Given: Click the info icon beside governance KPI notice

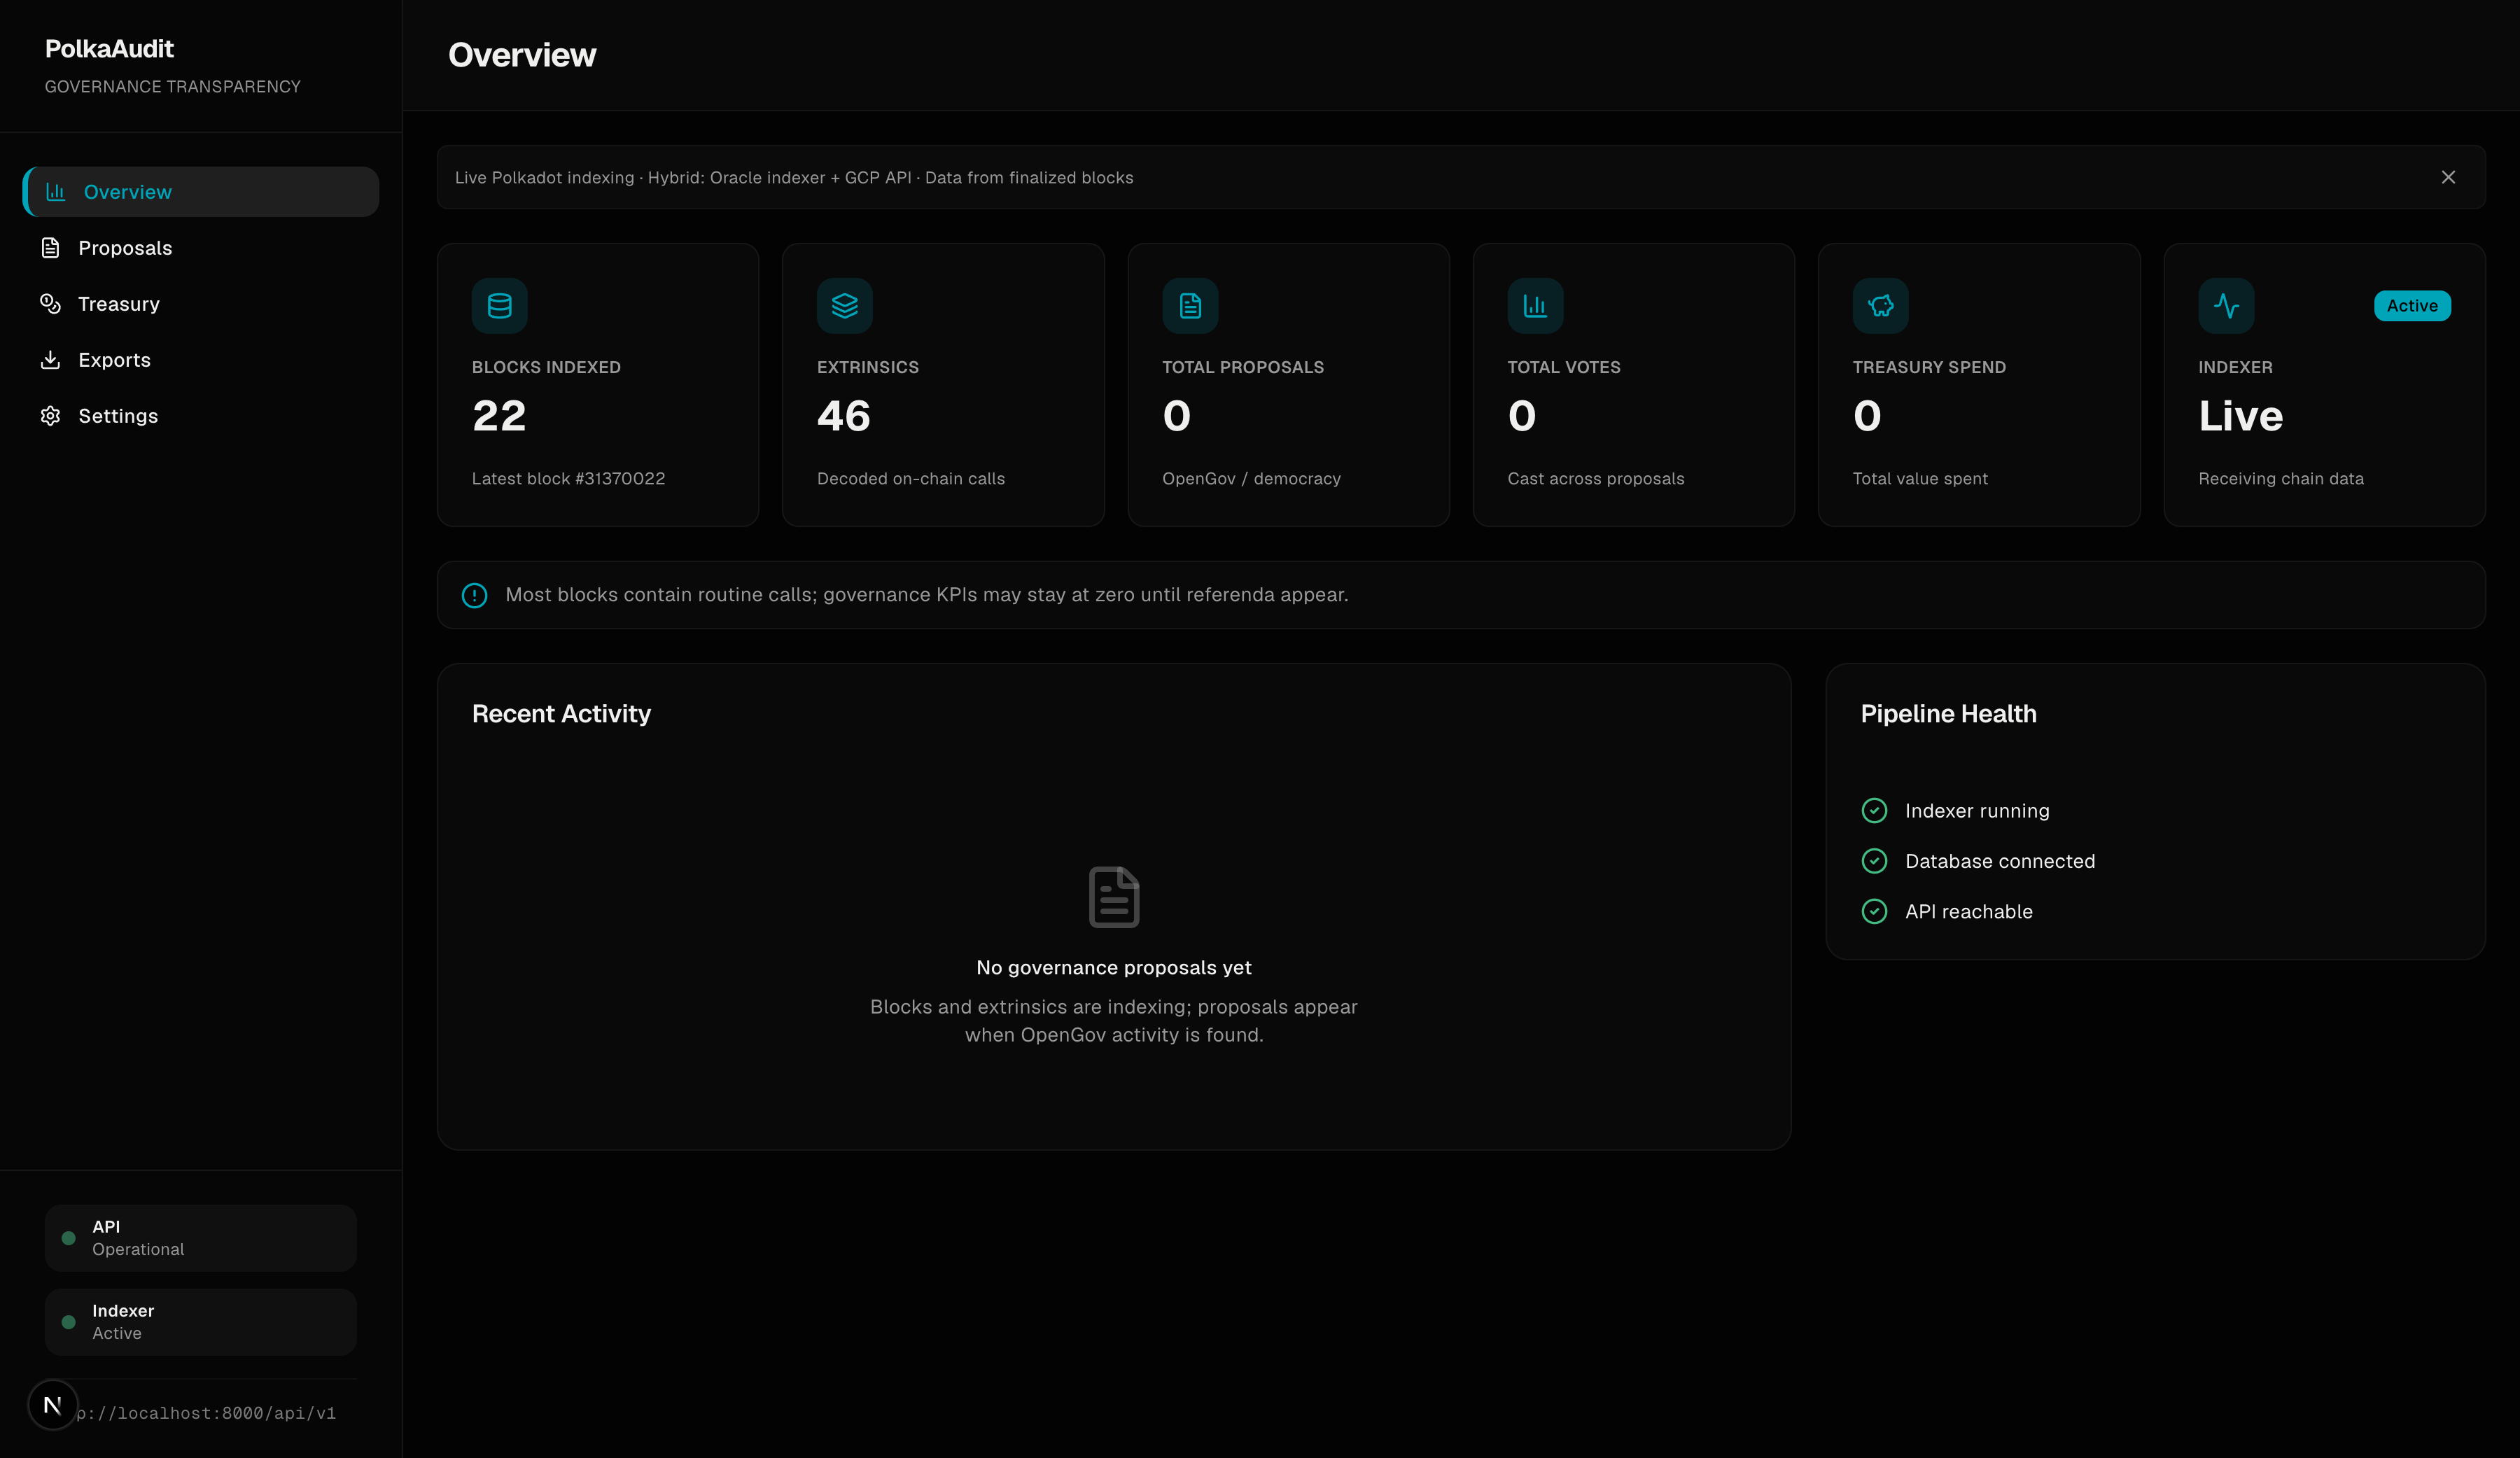Looking at the screenshot, I should point(474,596).
